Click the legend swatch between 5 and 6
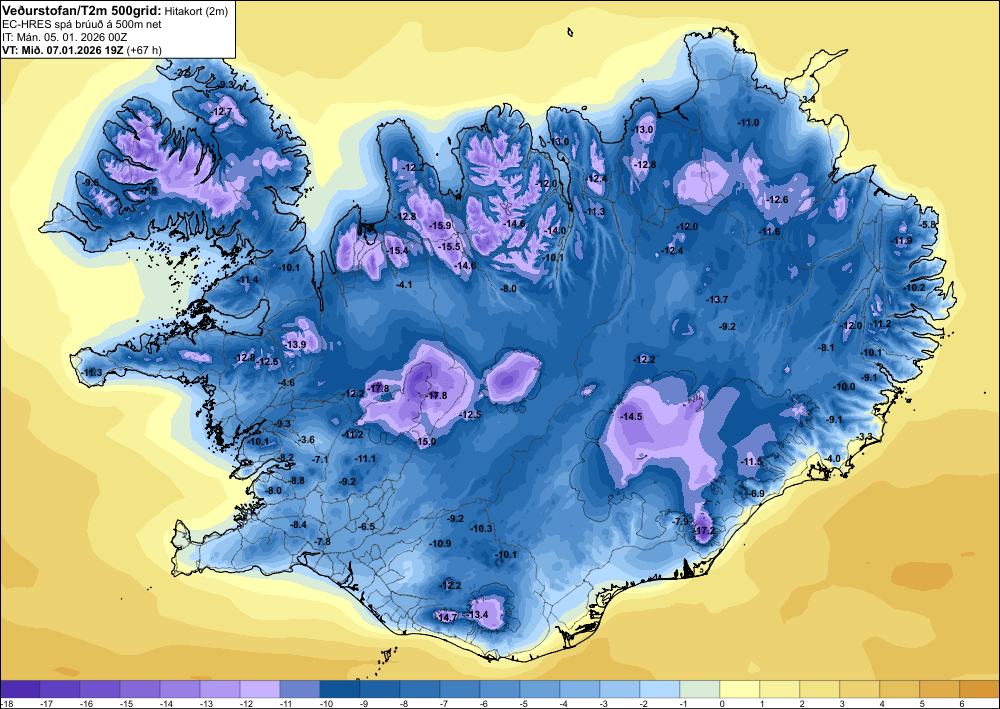The width and height of the screenshot is (1000, 709). tap(939, 689)
